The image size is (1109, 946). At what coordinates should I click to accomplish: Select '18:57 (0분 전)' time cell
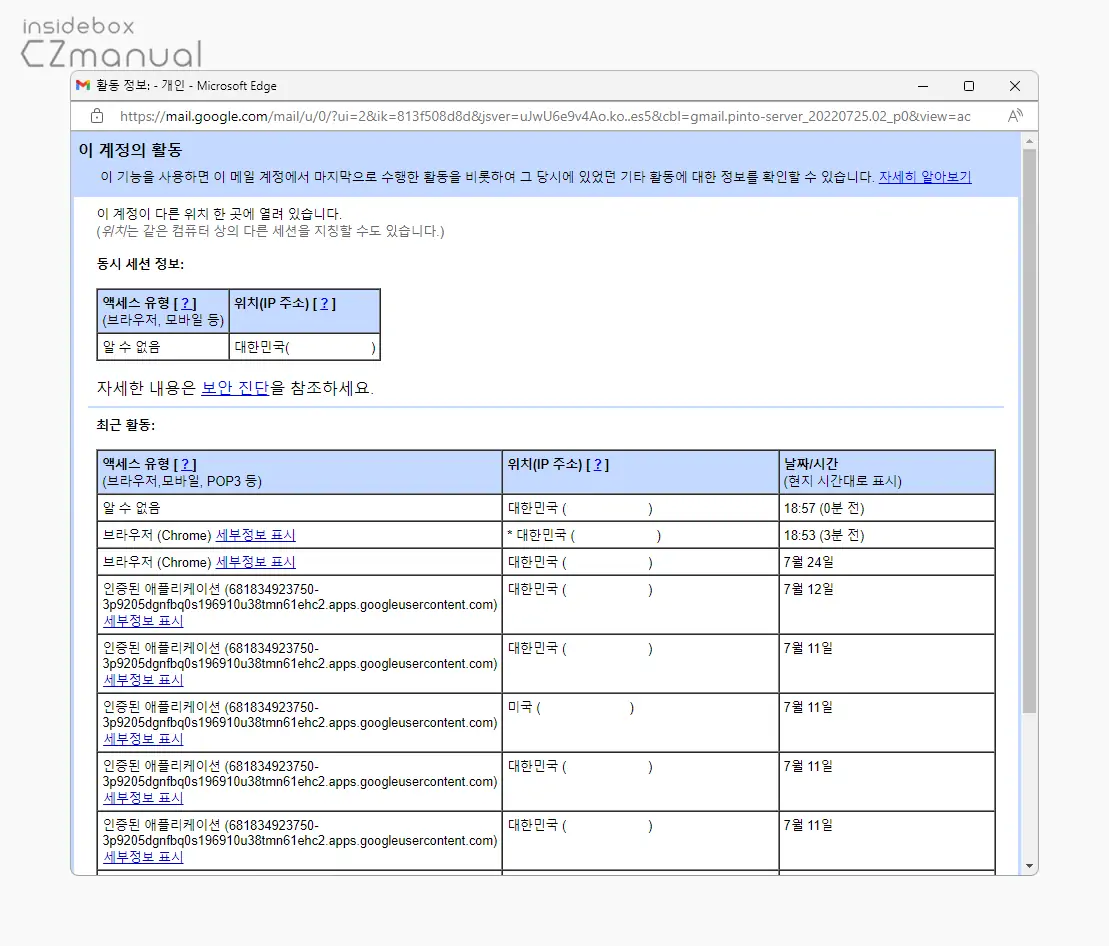(887, 508)
